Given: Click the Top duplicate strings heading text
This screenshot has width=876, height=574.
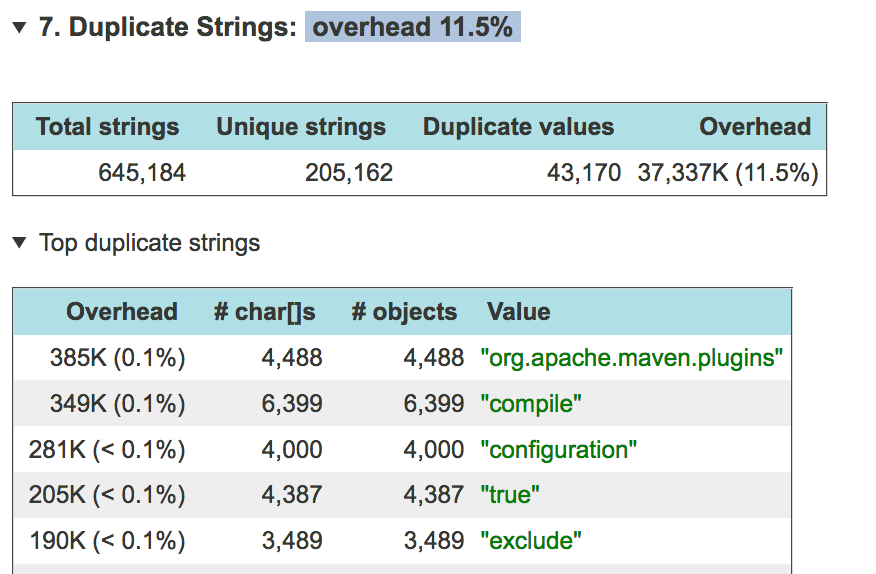Looking at the screenshot, I should 149,243.
